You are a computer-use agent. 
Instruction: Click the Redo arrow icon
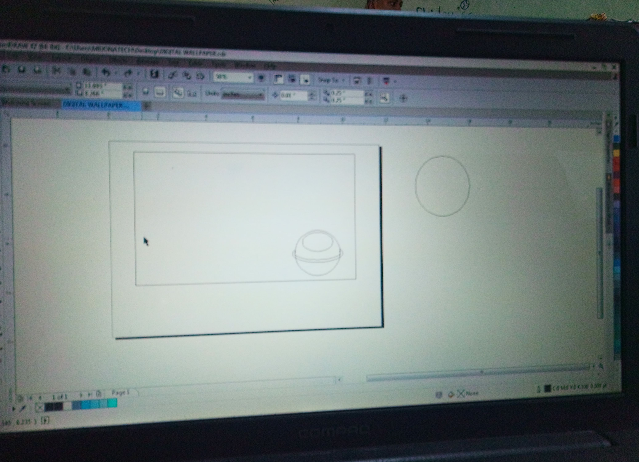[128, 73]
